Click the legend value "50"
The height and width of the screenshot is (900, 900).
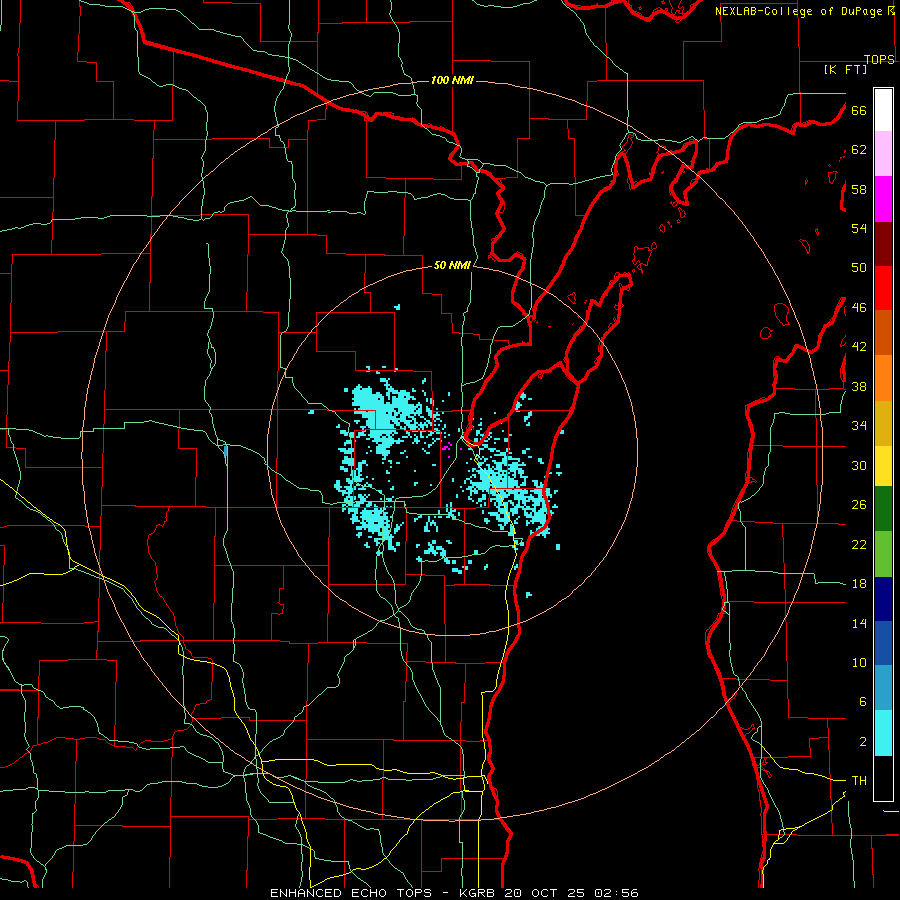[859, 268]
